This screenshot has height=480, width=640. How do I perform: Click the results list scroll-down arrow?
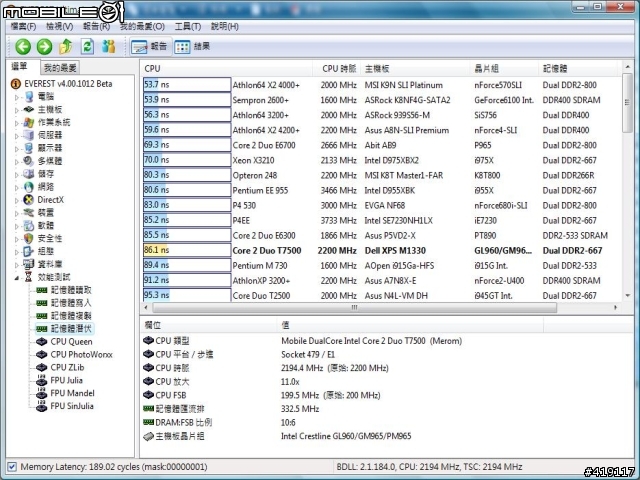(628, 296)
